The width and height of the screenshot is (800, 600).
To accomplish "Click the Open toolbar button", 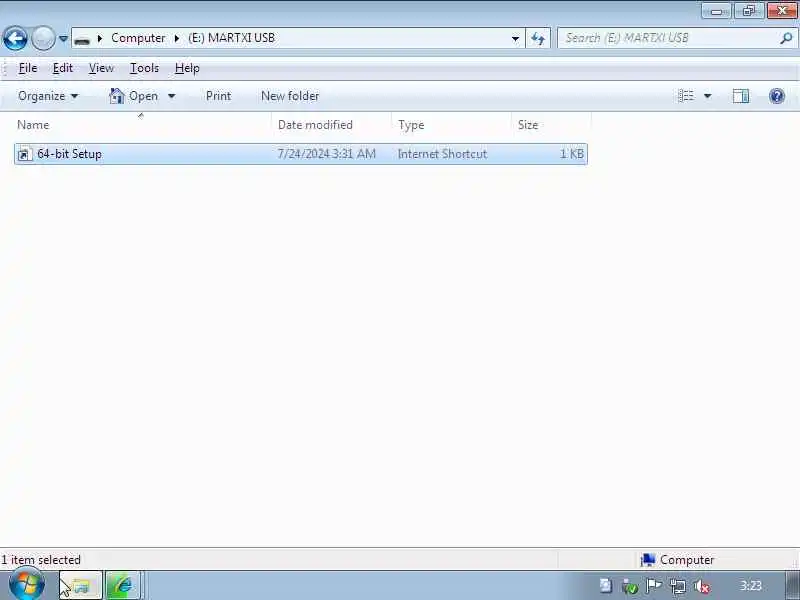I will coord(134,96).
